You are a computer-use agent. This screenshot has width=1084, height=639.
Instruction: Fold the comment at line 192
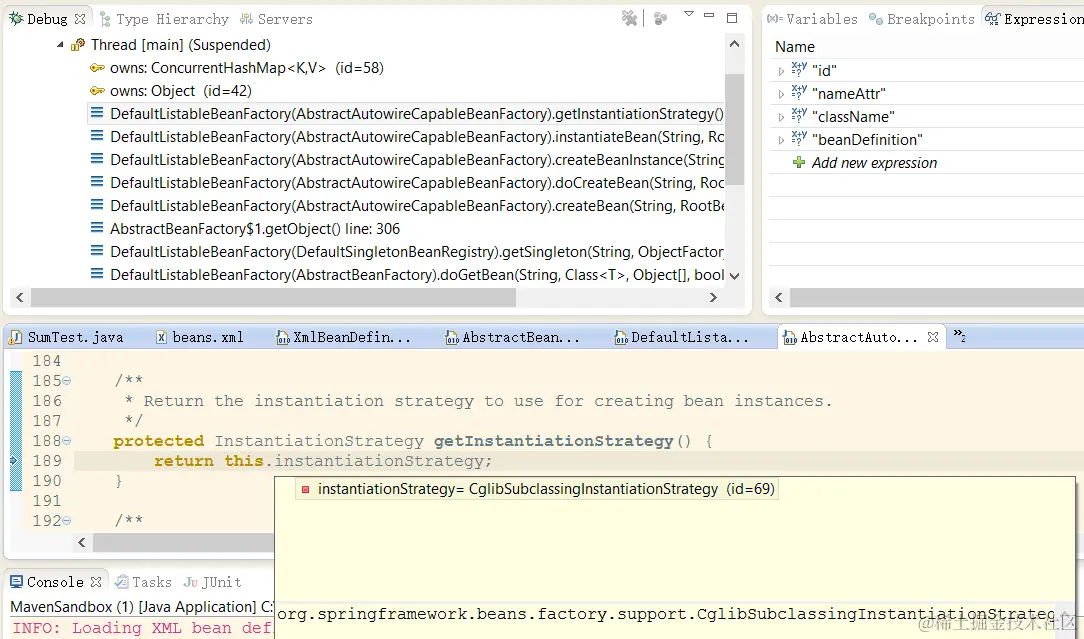(66, 521)
